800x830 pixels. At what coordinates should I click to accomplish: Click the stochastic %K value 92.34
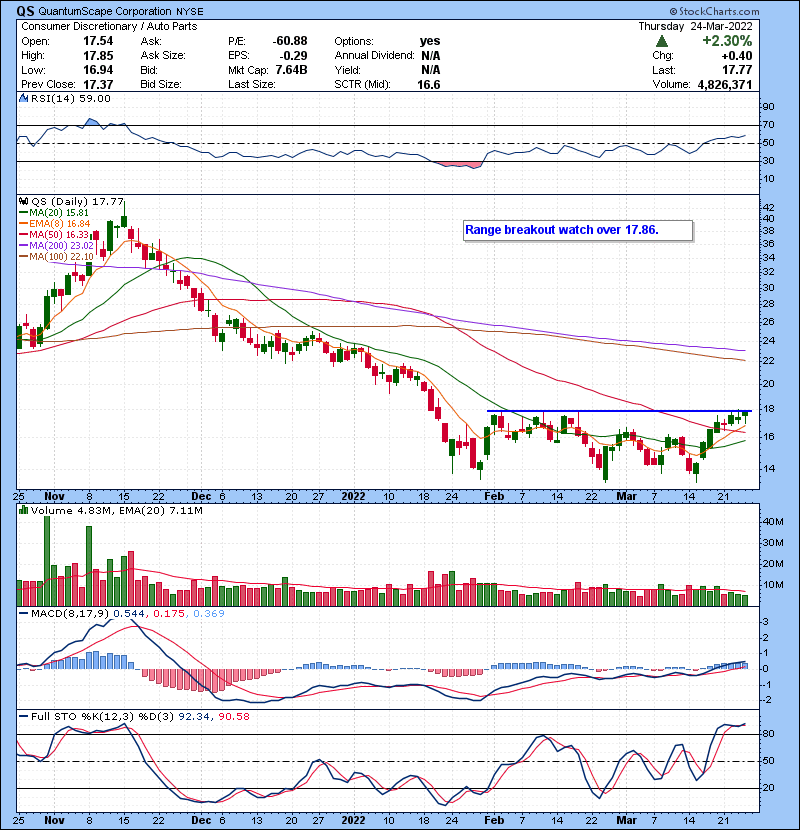pyautogui.click(x=193, y=717)
